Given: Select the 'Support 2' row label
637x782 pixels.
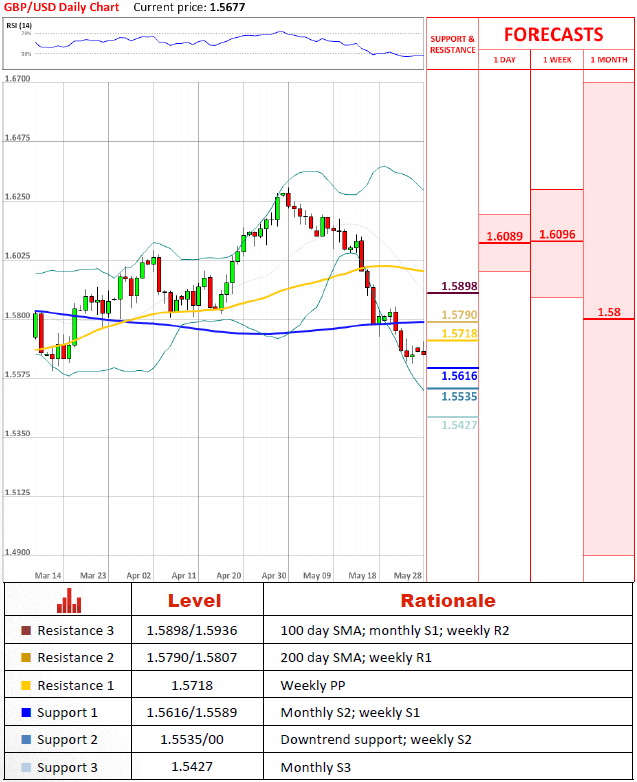Looking at the screenshot, I should click(x=67, y=740).
